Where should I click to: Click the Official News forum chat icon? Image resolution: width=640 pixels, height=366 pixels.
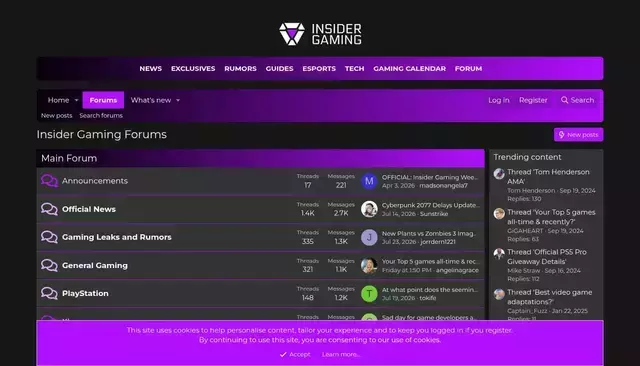click(49, 209)
